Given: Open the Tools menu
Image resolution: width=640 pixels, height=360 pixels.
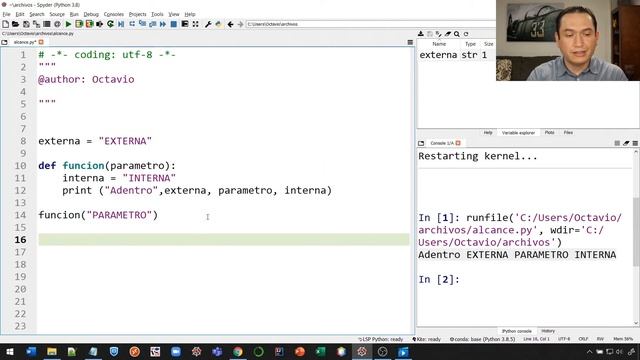Looking at the screenshot, I should coord(157,14).
